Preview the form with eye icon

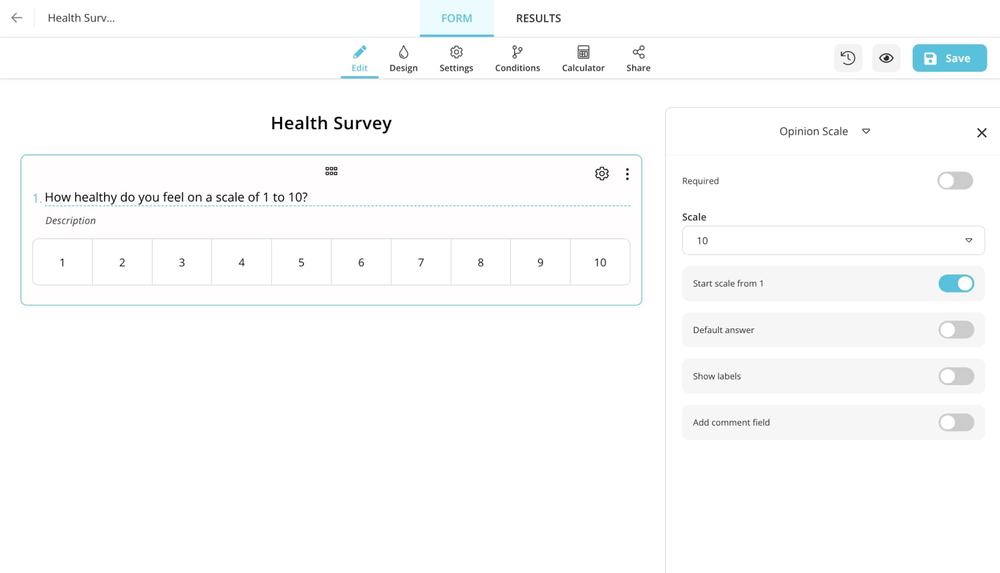coord(886,58)
